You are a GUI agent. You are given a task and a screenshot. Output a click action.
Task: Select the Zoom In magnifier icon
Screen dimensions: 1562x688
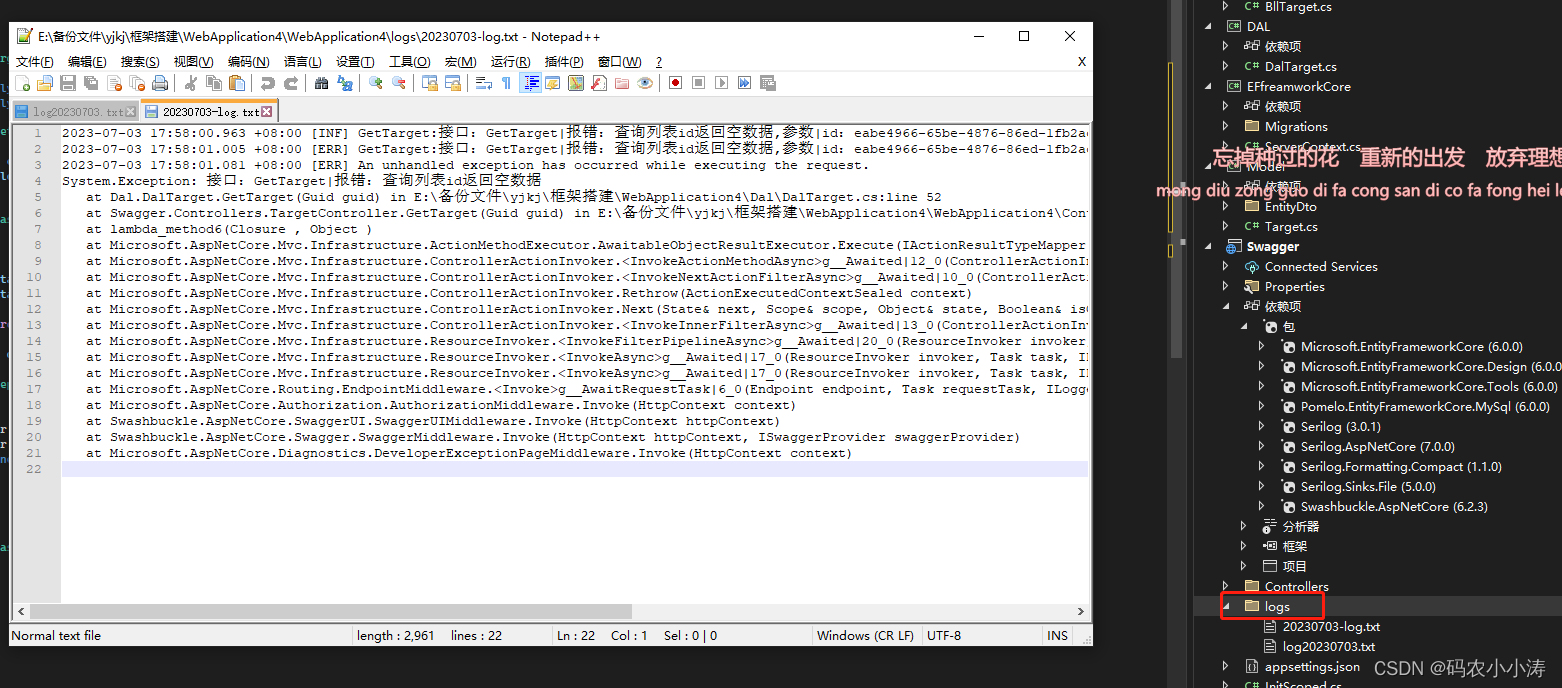tap(375, 83)
